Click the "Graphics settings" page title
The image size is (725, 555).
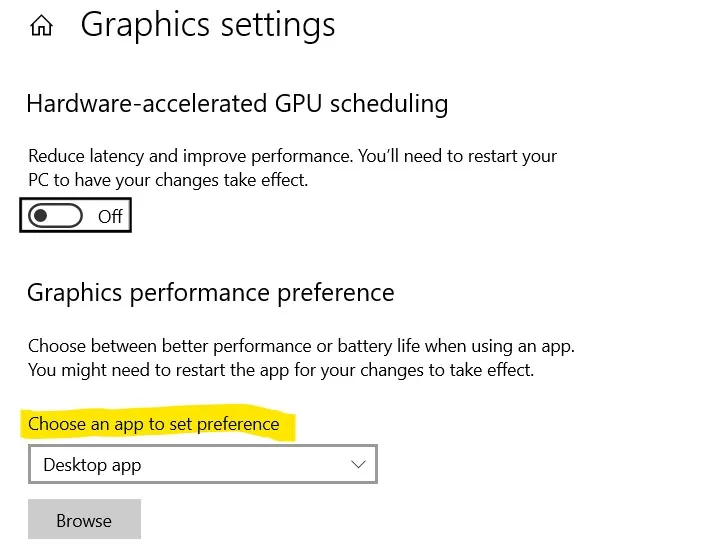[207, 25]
